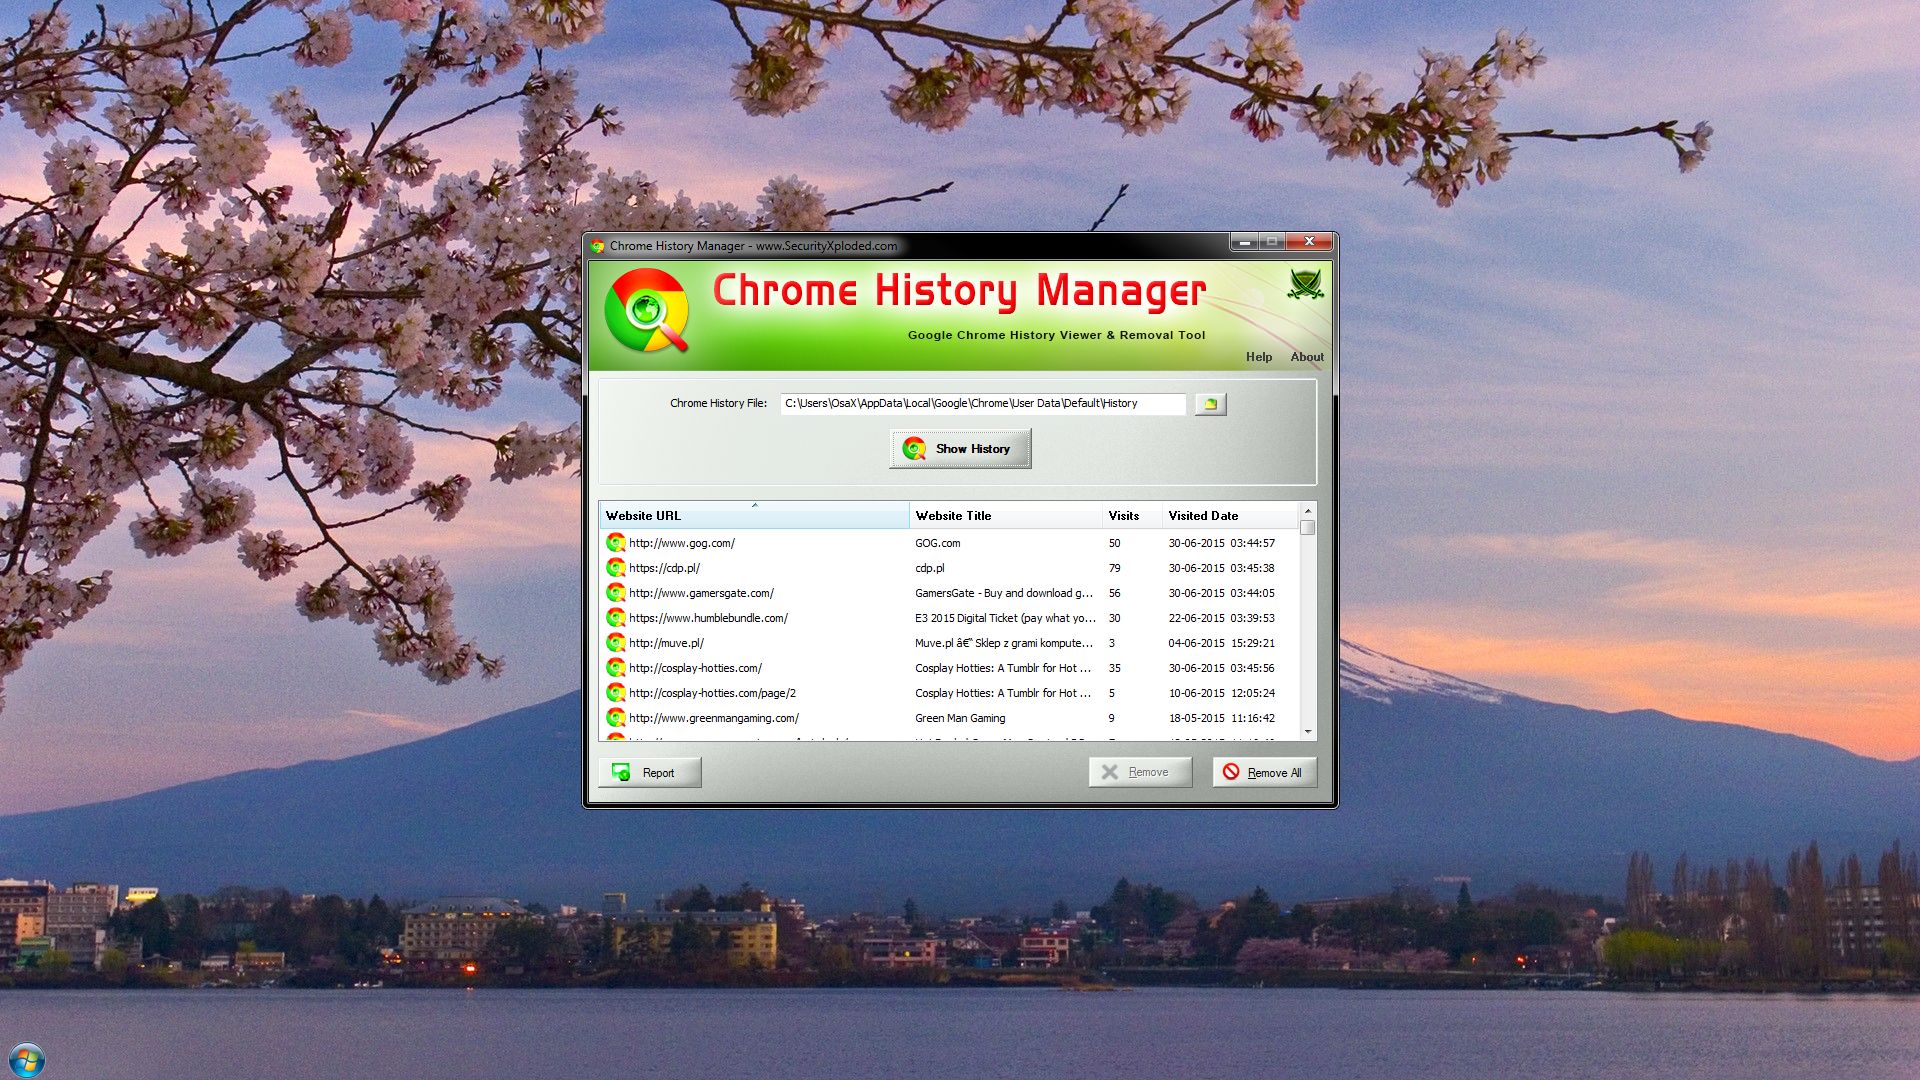Viewport: 1920px width, 1080px height.
Task: Click the folder browse icon for Chrome History File
Action: tap(1210, 404)
